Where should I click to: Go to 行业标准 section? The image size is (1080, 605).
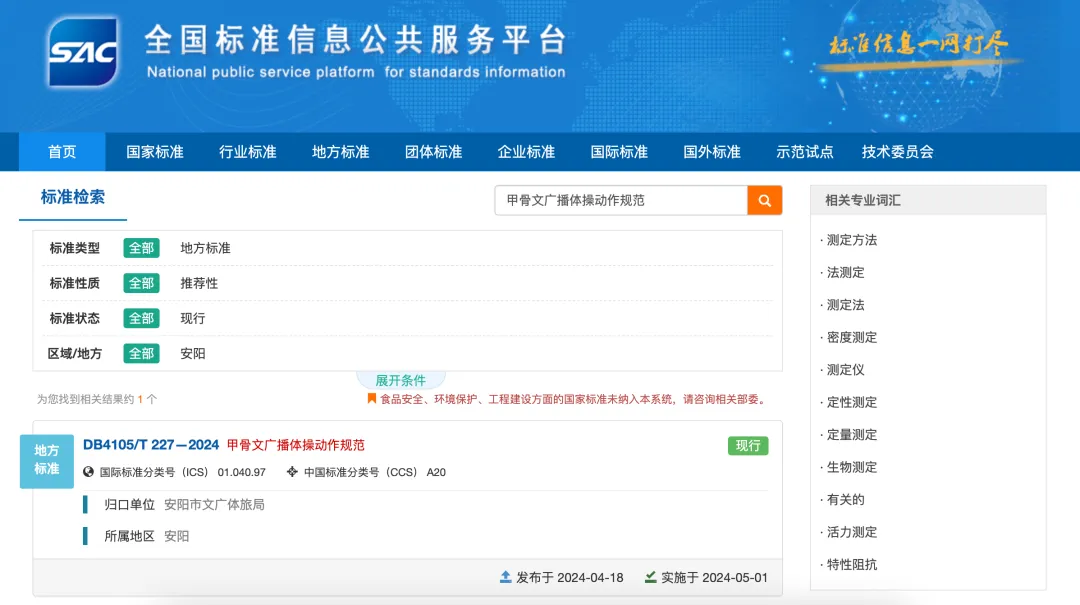[x=248, y=152]
